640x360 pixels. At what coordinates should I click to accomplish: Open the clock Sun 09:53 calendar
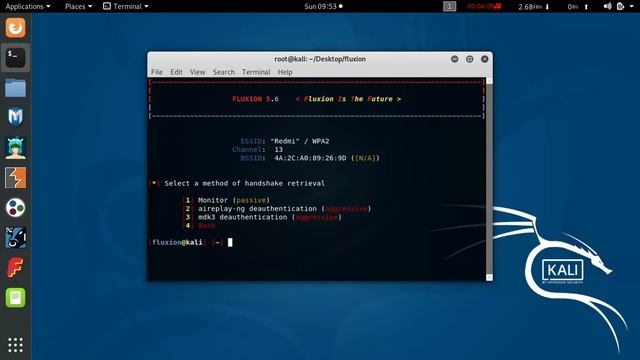coord(323,6)
